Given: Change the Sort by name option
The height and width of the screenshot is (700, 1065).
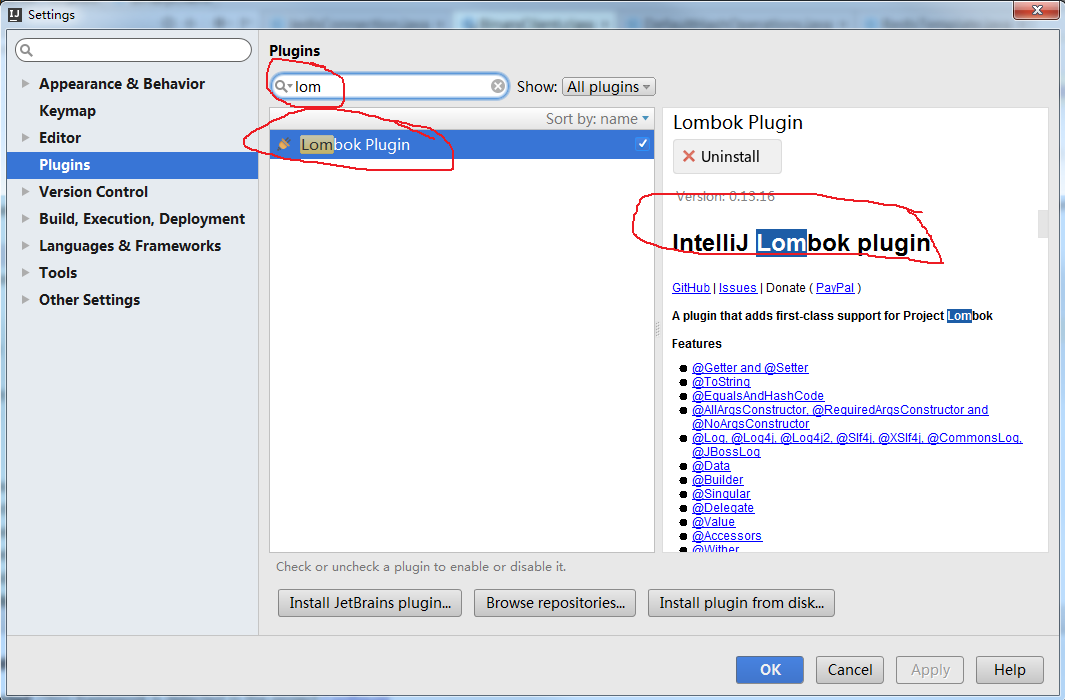Looking at the screenshot, I should [597, 119].
